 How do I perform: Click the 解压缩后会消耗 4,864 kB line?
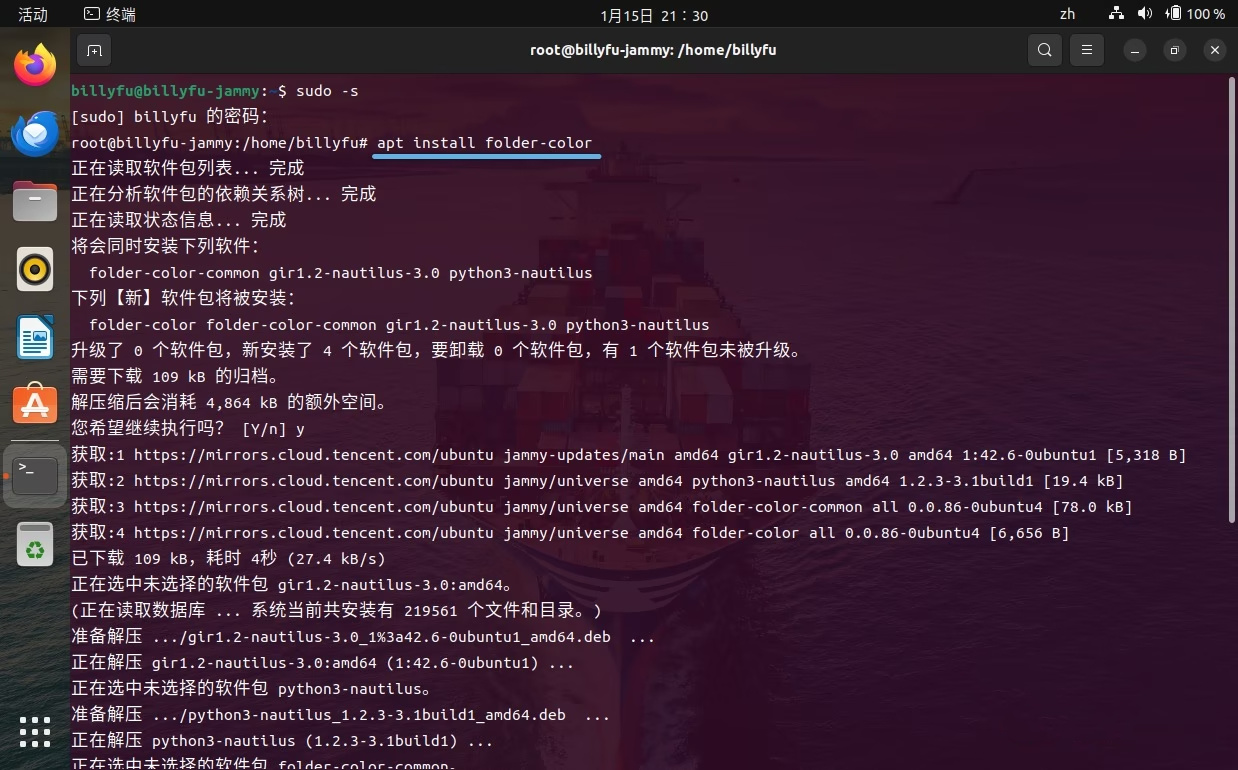pos(229,402)
